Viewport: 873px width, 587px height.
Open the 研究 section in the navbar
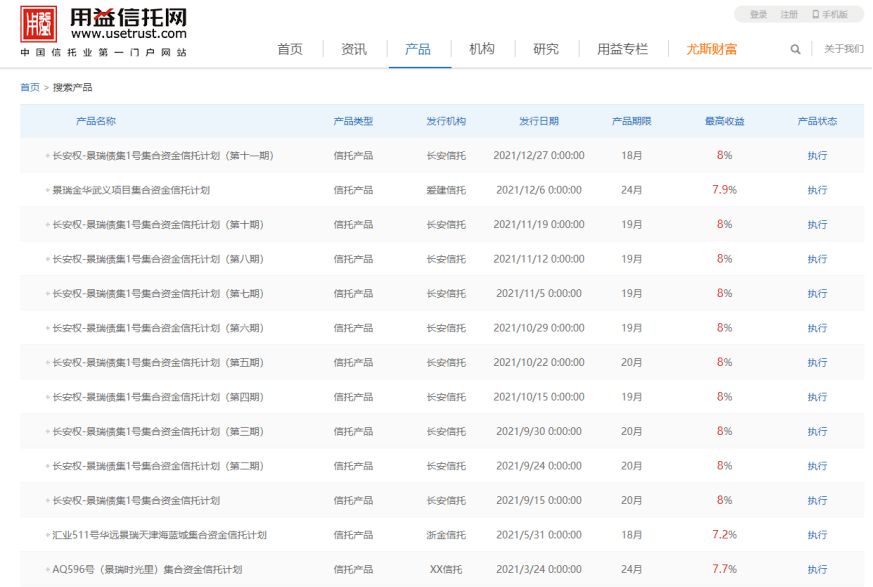pyautogui.click(x=546, y=48)
